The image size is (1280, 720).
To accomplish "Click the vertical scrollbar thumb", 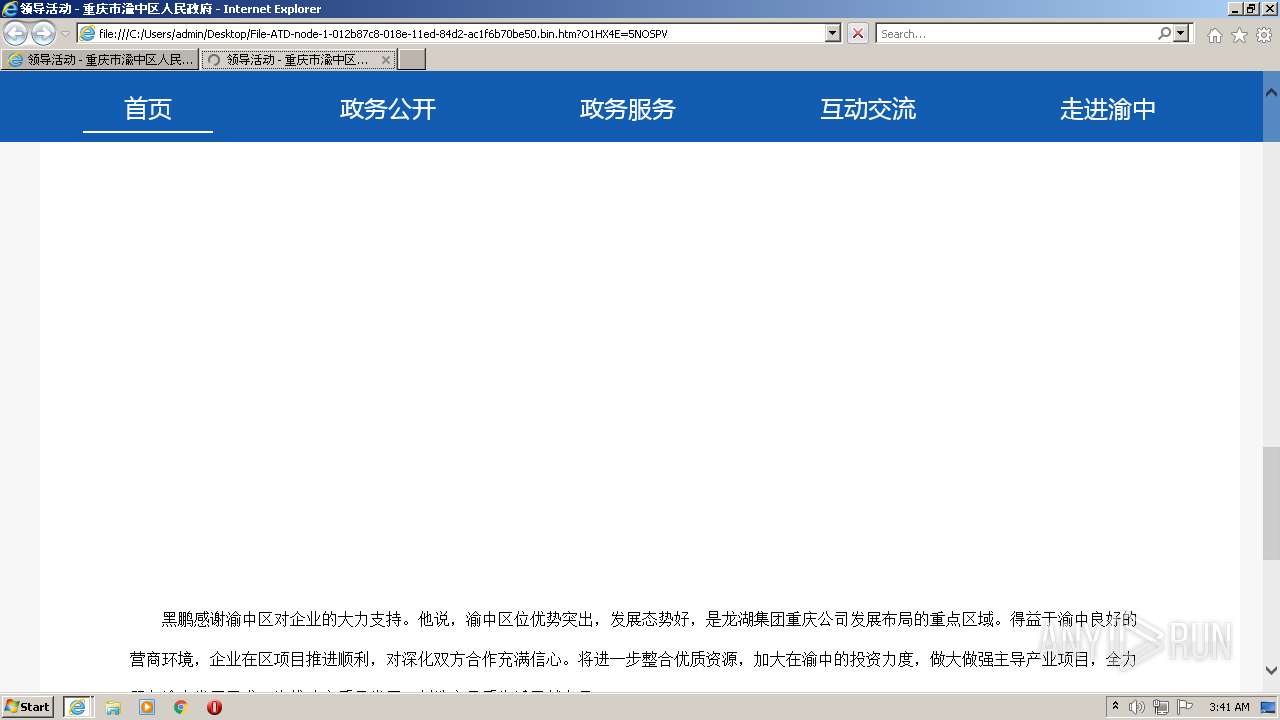I will (1271, 503).
